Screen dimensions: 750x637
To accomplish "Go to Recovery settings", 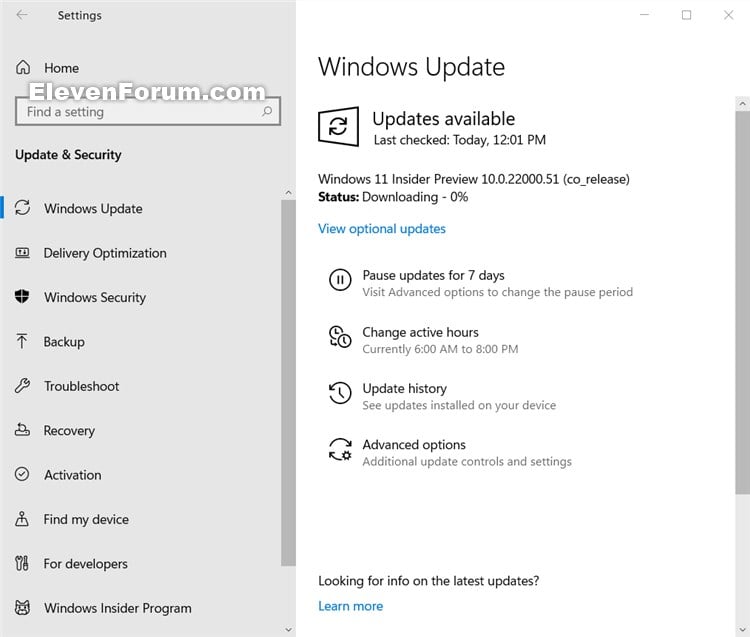I will click(69, 430).
